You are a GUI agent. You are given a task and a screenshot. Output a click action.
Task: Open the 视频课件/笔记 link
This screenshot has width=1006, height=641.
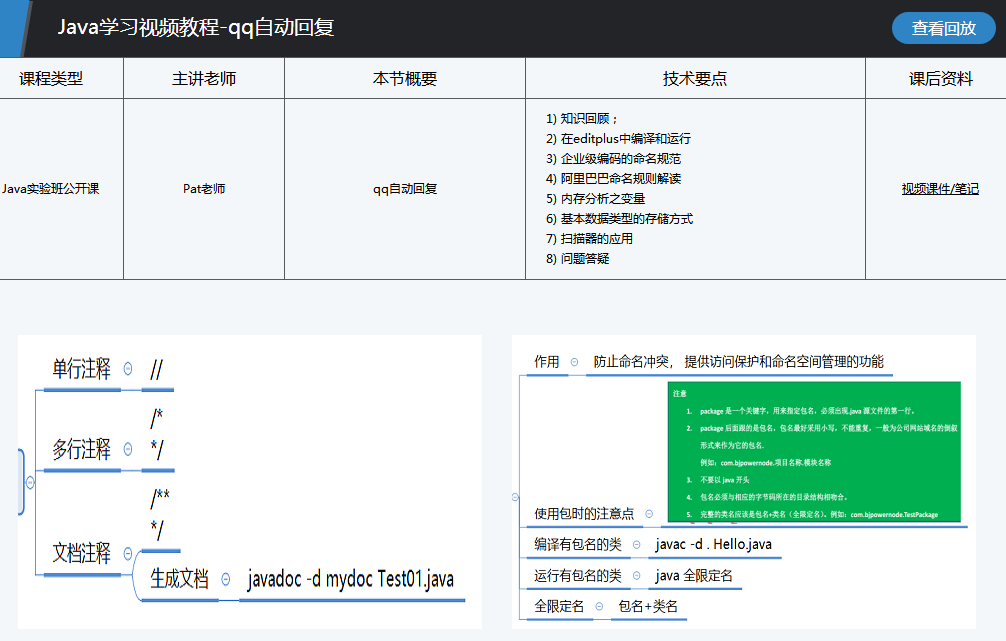point(939,189)
